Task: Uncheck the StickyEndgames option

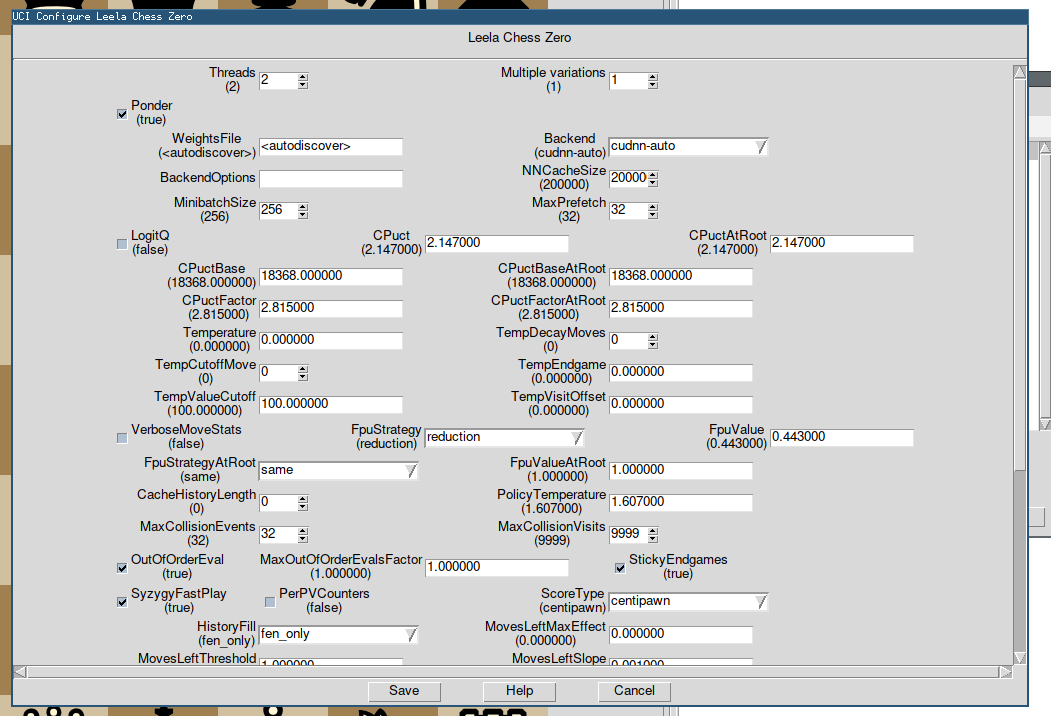Action: tap(620, 568)
